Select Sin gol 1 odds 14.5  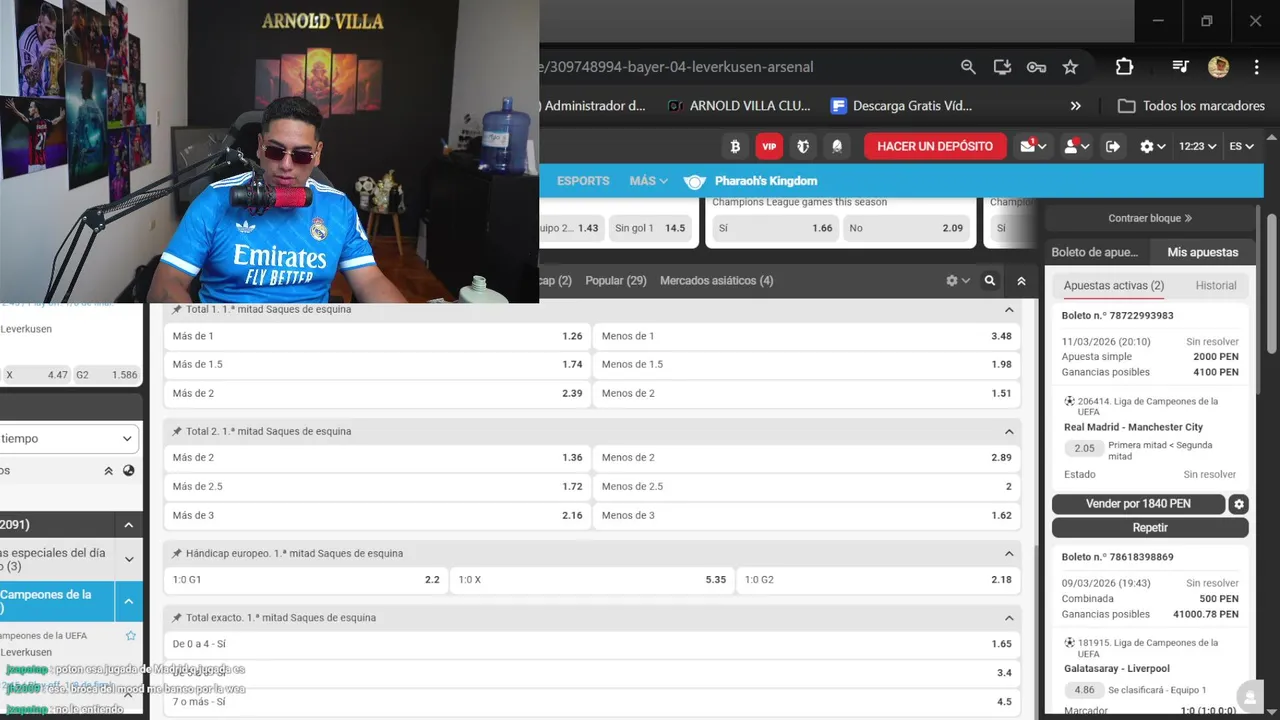649,228
